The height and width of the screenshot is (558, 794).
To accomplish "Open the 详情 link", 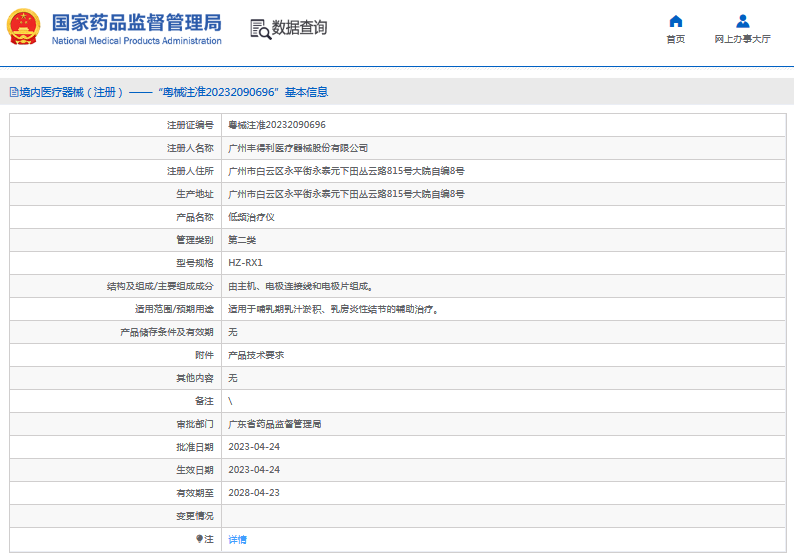I will [237, 539].
